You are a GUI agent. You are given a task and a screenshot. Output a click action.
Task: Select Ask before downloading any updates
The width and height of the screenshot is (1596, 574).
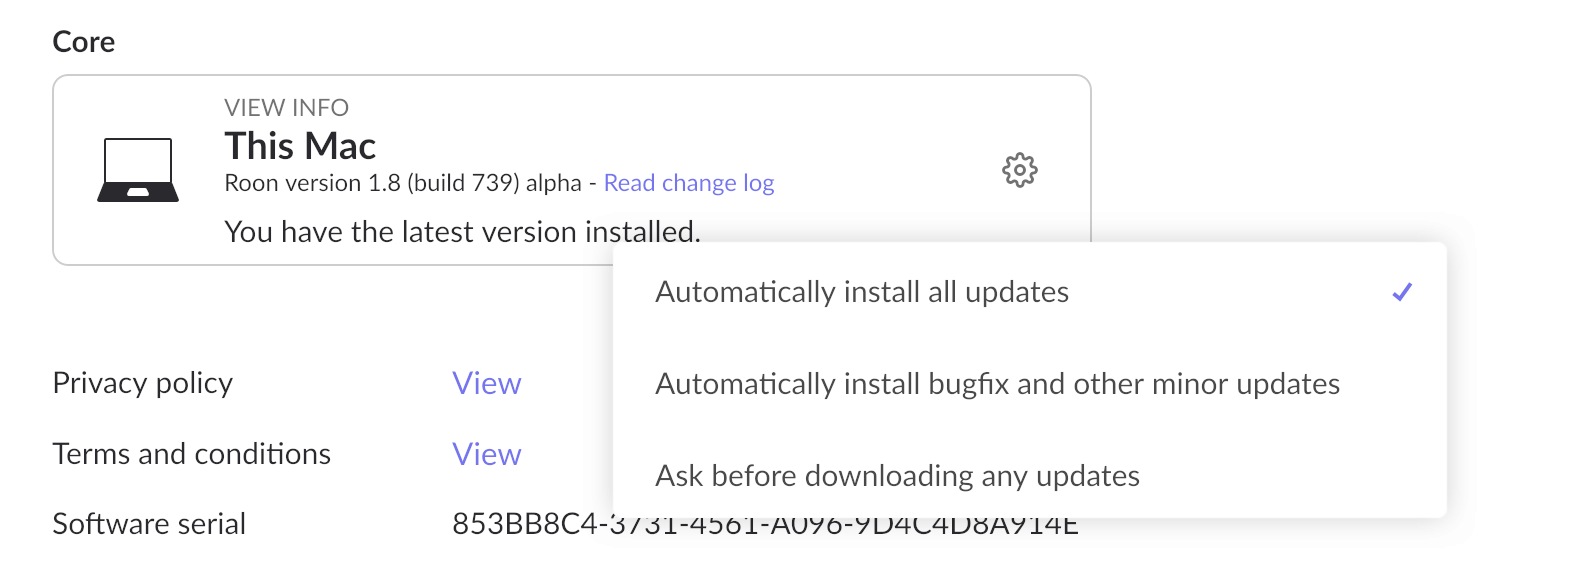point(897,476)
